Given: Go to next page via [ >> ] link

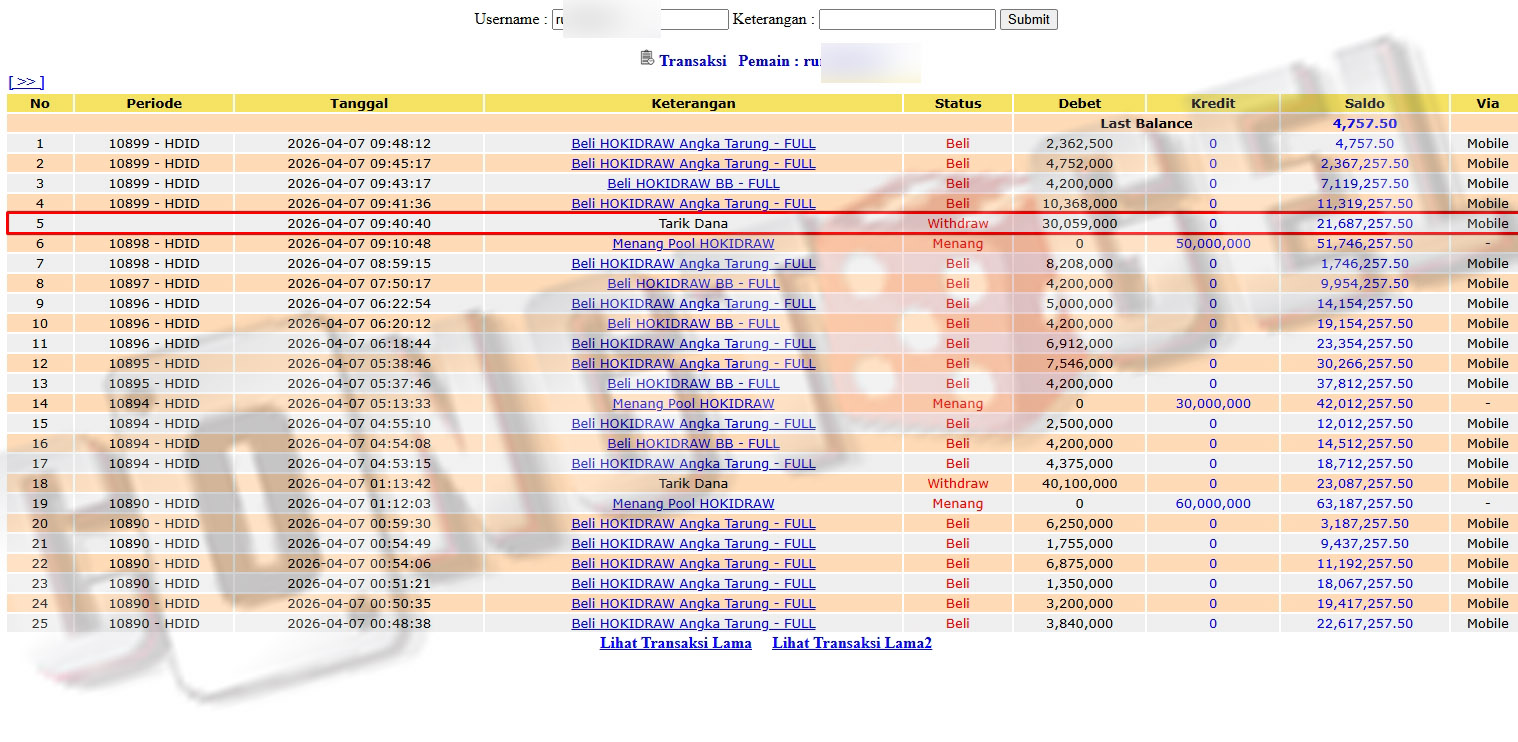Looking at the screenshot, I should pyautogui.click(x=26, y=82).
